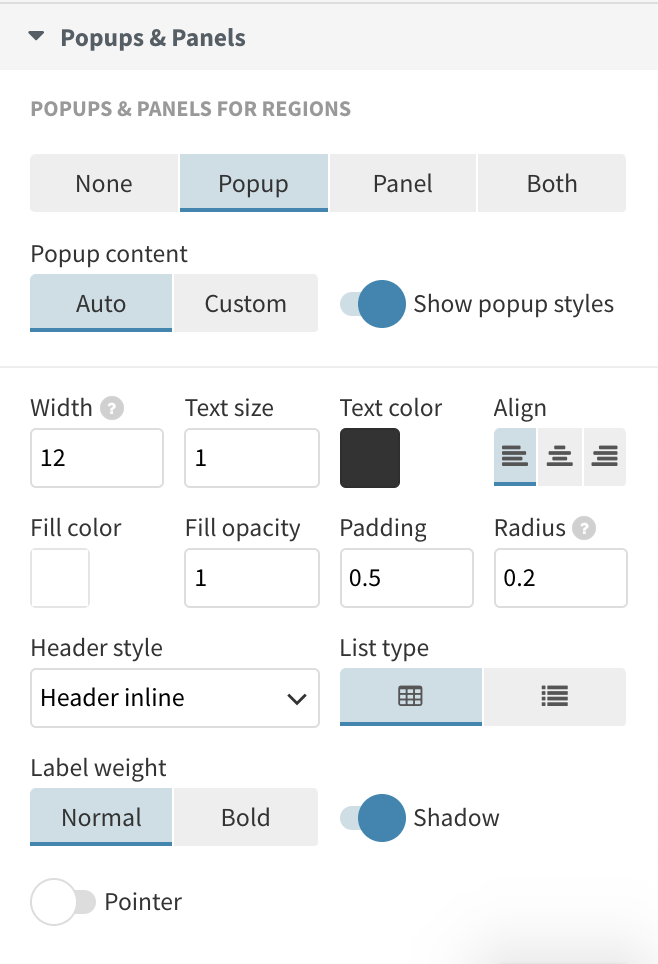
Task: Select center text alignment icon
Action: click(x=560, y=458)
